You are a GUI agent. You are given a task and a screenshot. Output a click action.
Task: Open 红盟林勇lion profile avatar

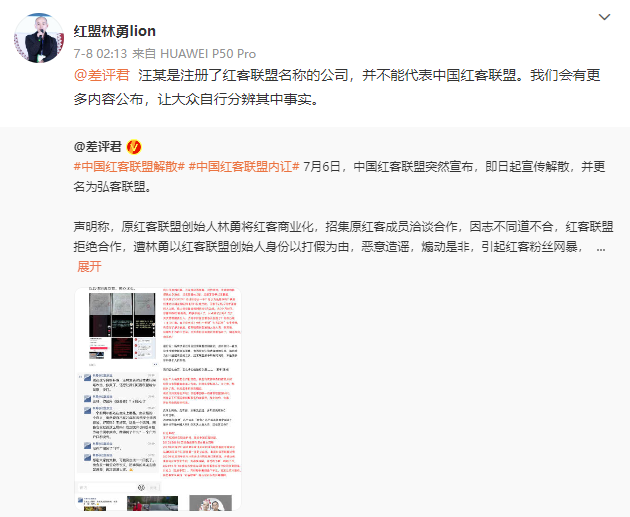[x=39, y=38]
